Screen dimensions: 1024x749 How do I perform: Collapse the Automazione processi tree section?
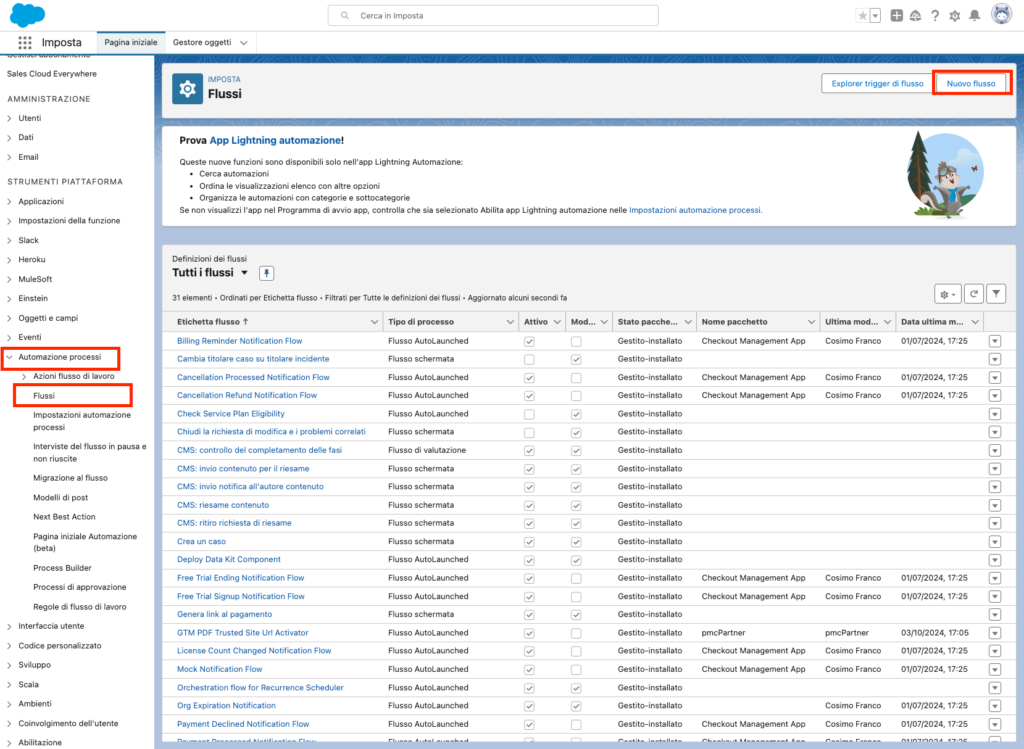pos(10,357)
